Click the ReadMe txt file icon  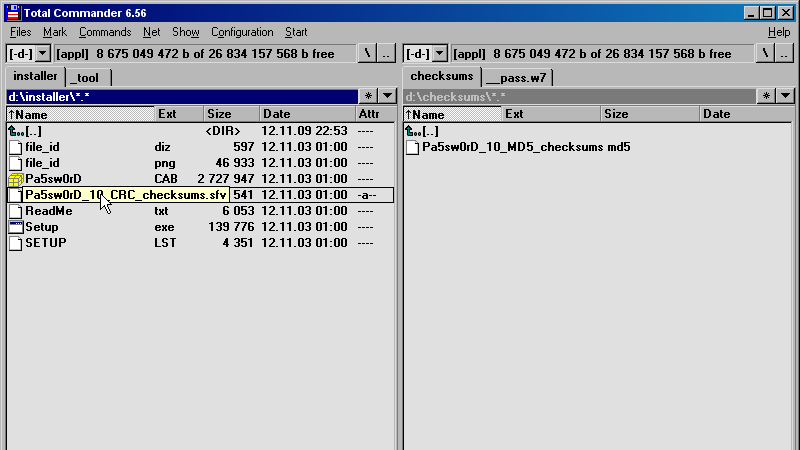pyautogui.click(x=16, y=211)
